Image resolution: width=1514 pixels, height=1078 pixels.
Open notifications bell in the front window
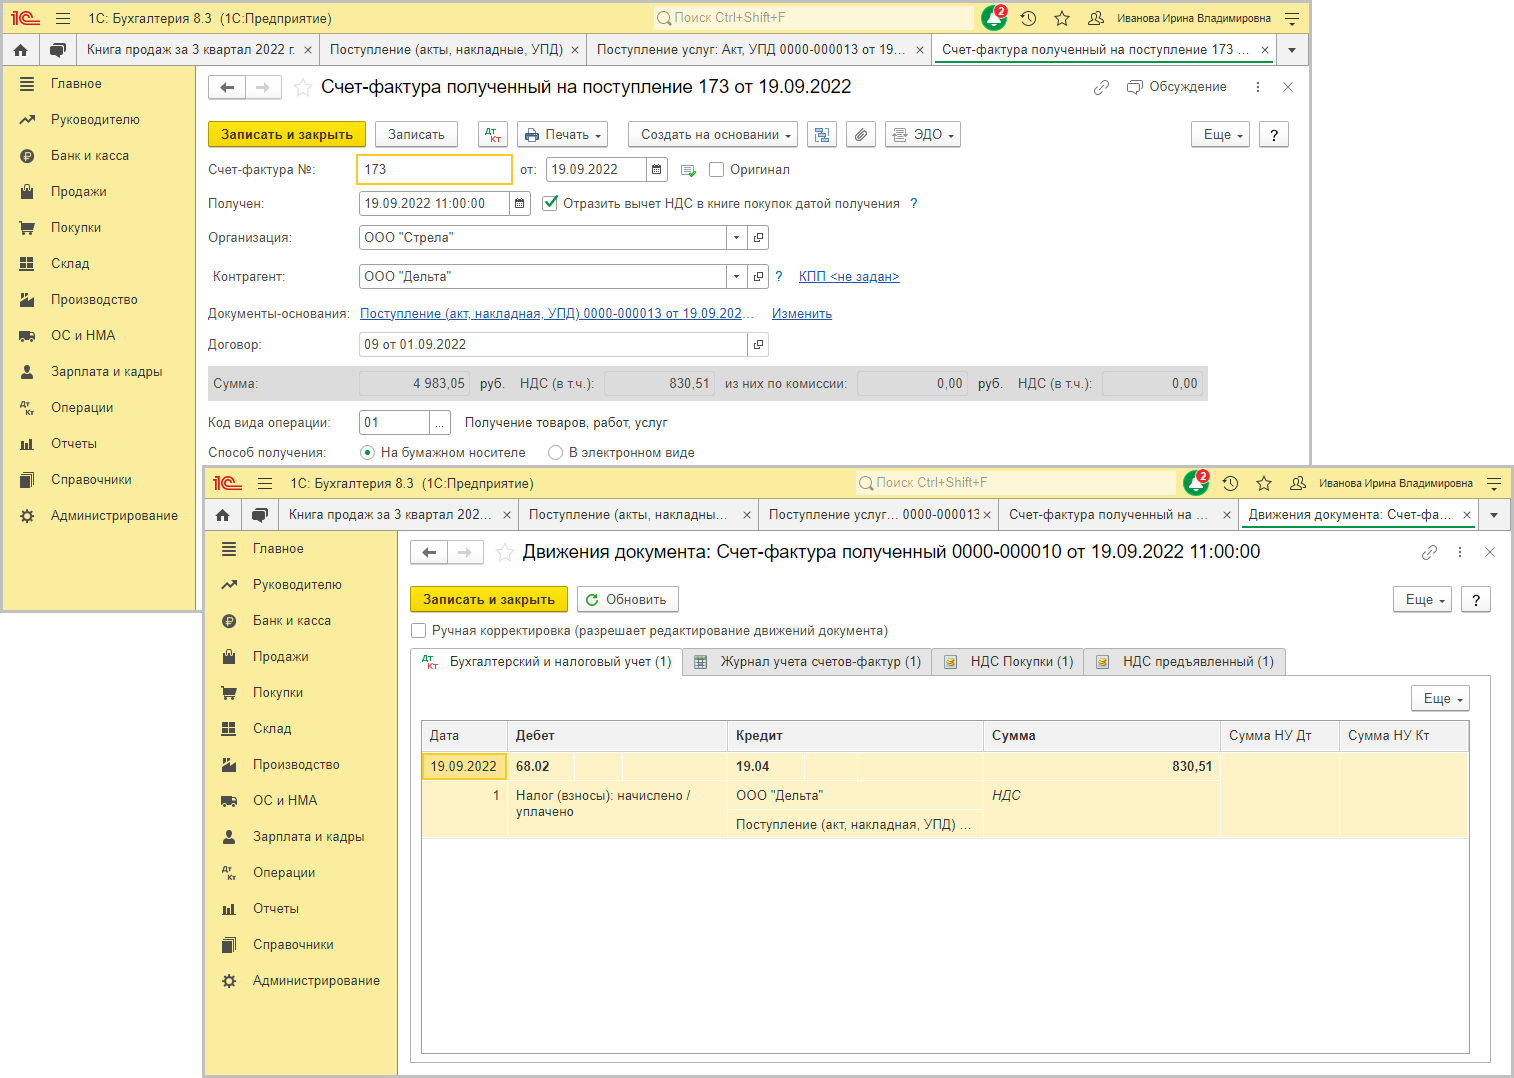[1196, 483]
